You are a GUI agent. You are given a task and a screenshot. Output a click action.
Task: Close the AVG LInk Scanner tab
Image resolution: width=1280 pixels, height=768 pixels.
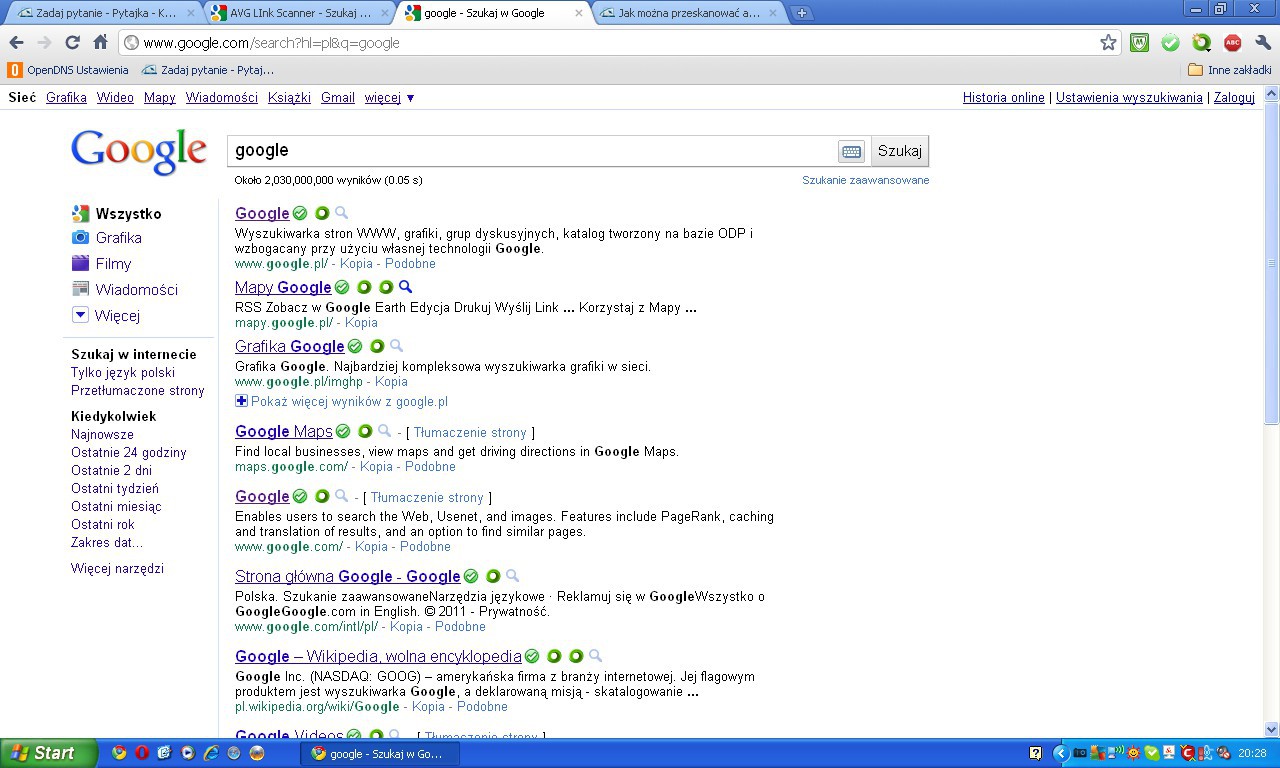coord(384,13)
